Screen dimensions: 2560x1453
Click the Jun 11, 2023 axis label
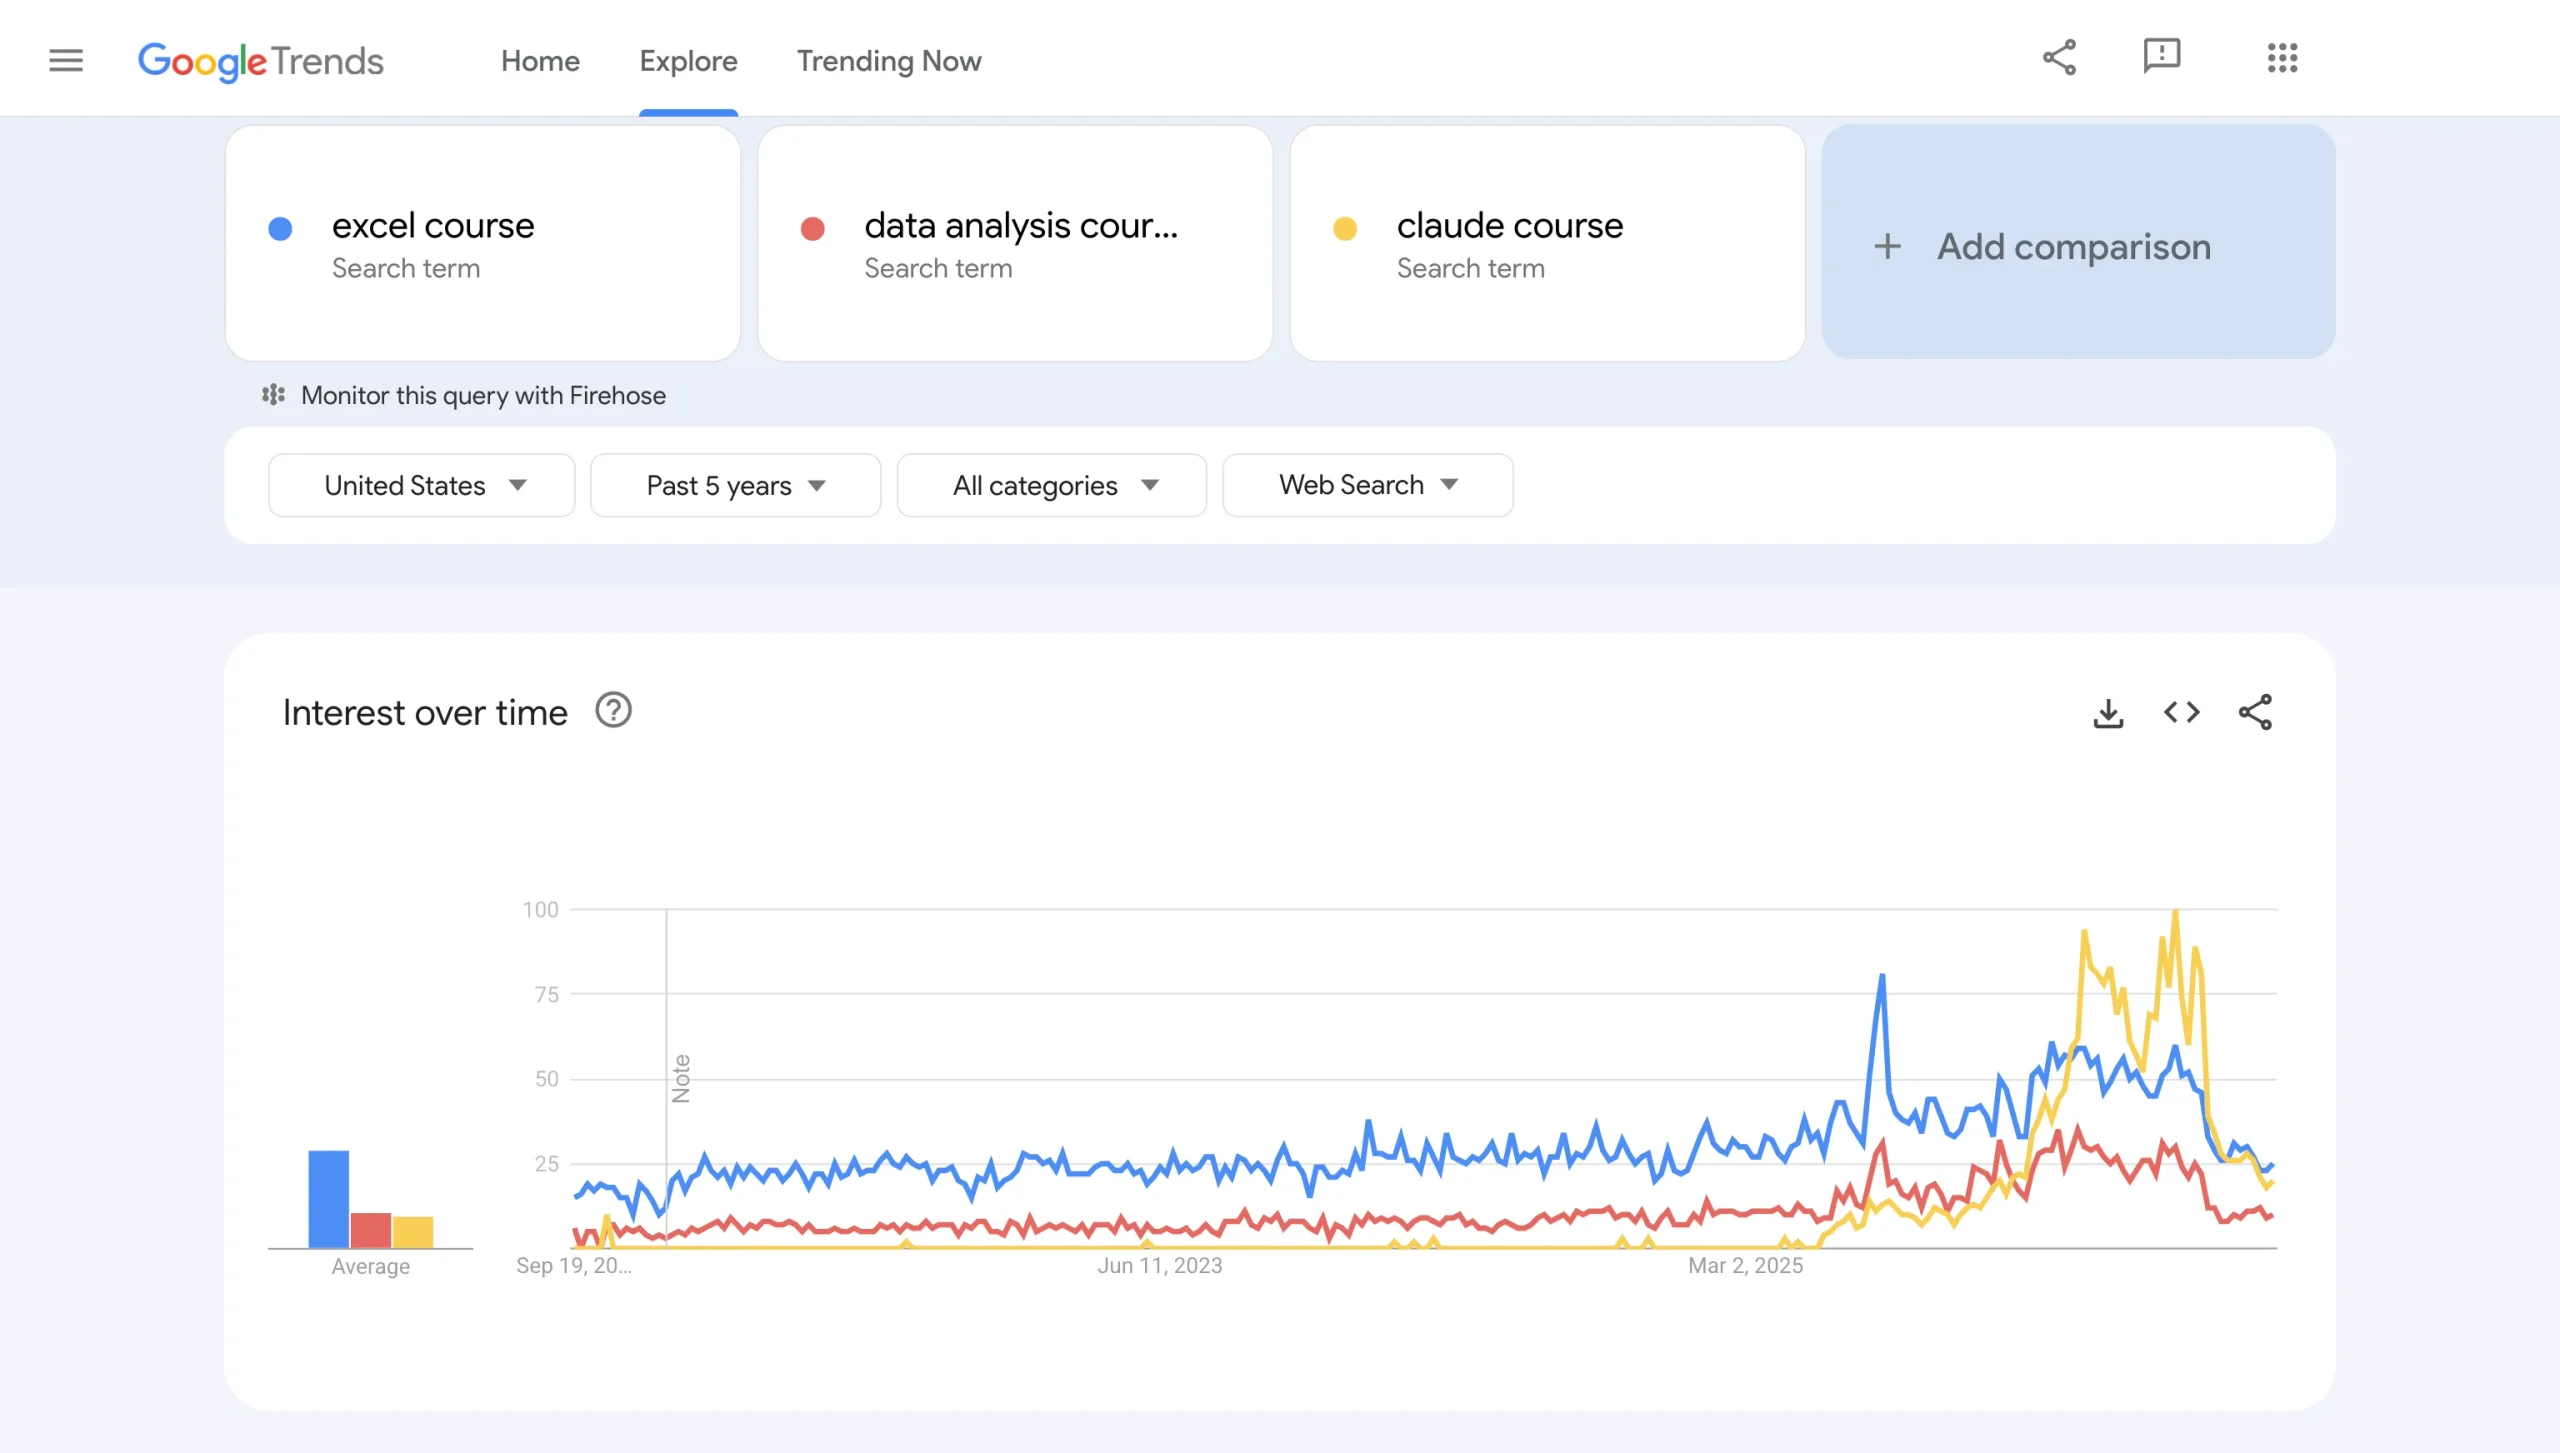(x=1160, y=1265)
